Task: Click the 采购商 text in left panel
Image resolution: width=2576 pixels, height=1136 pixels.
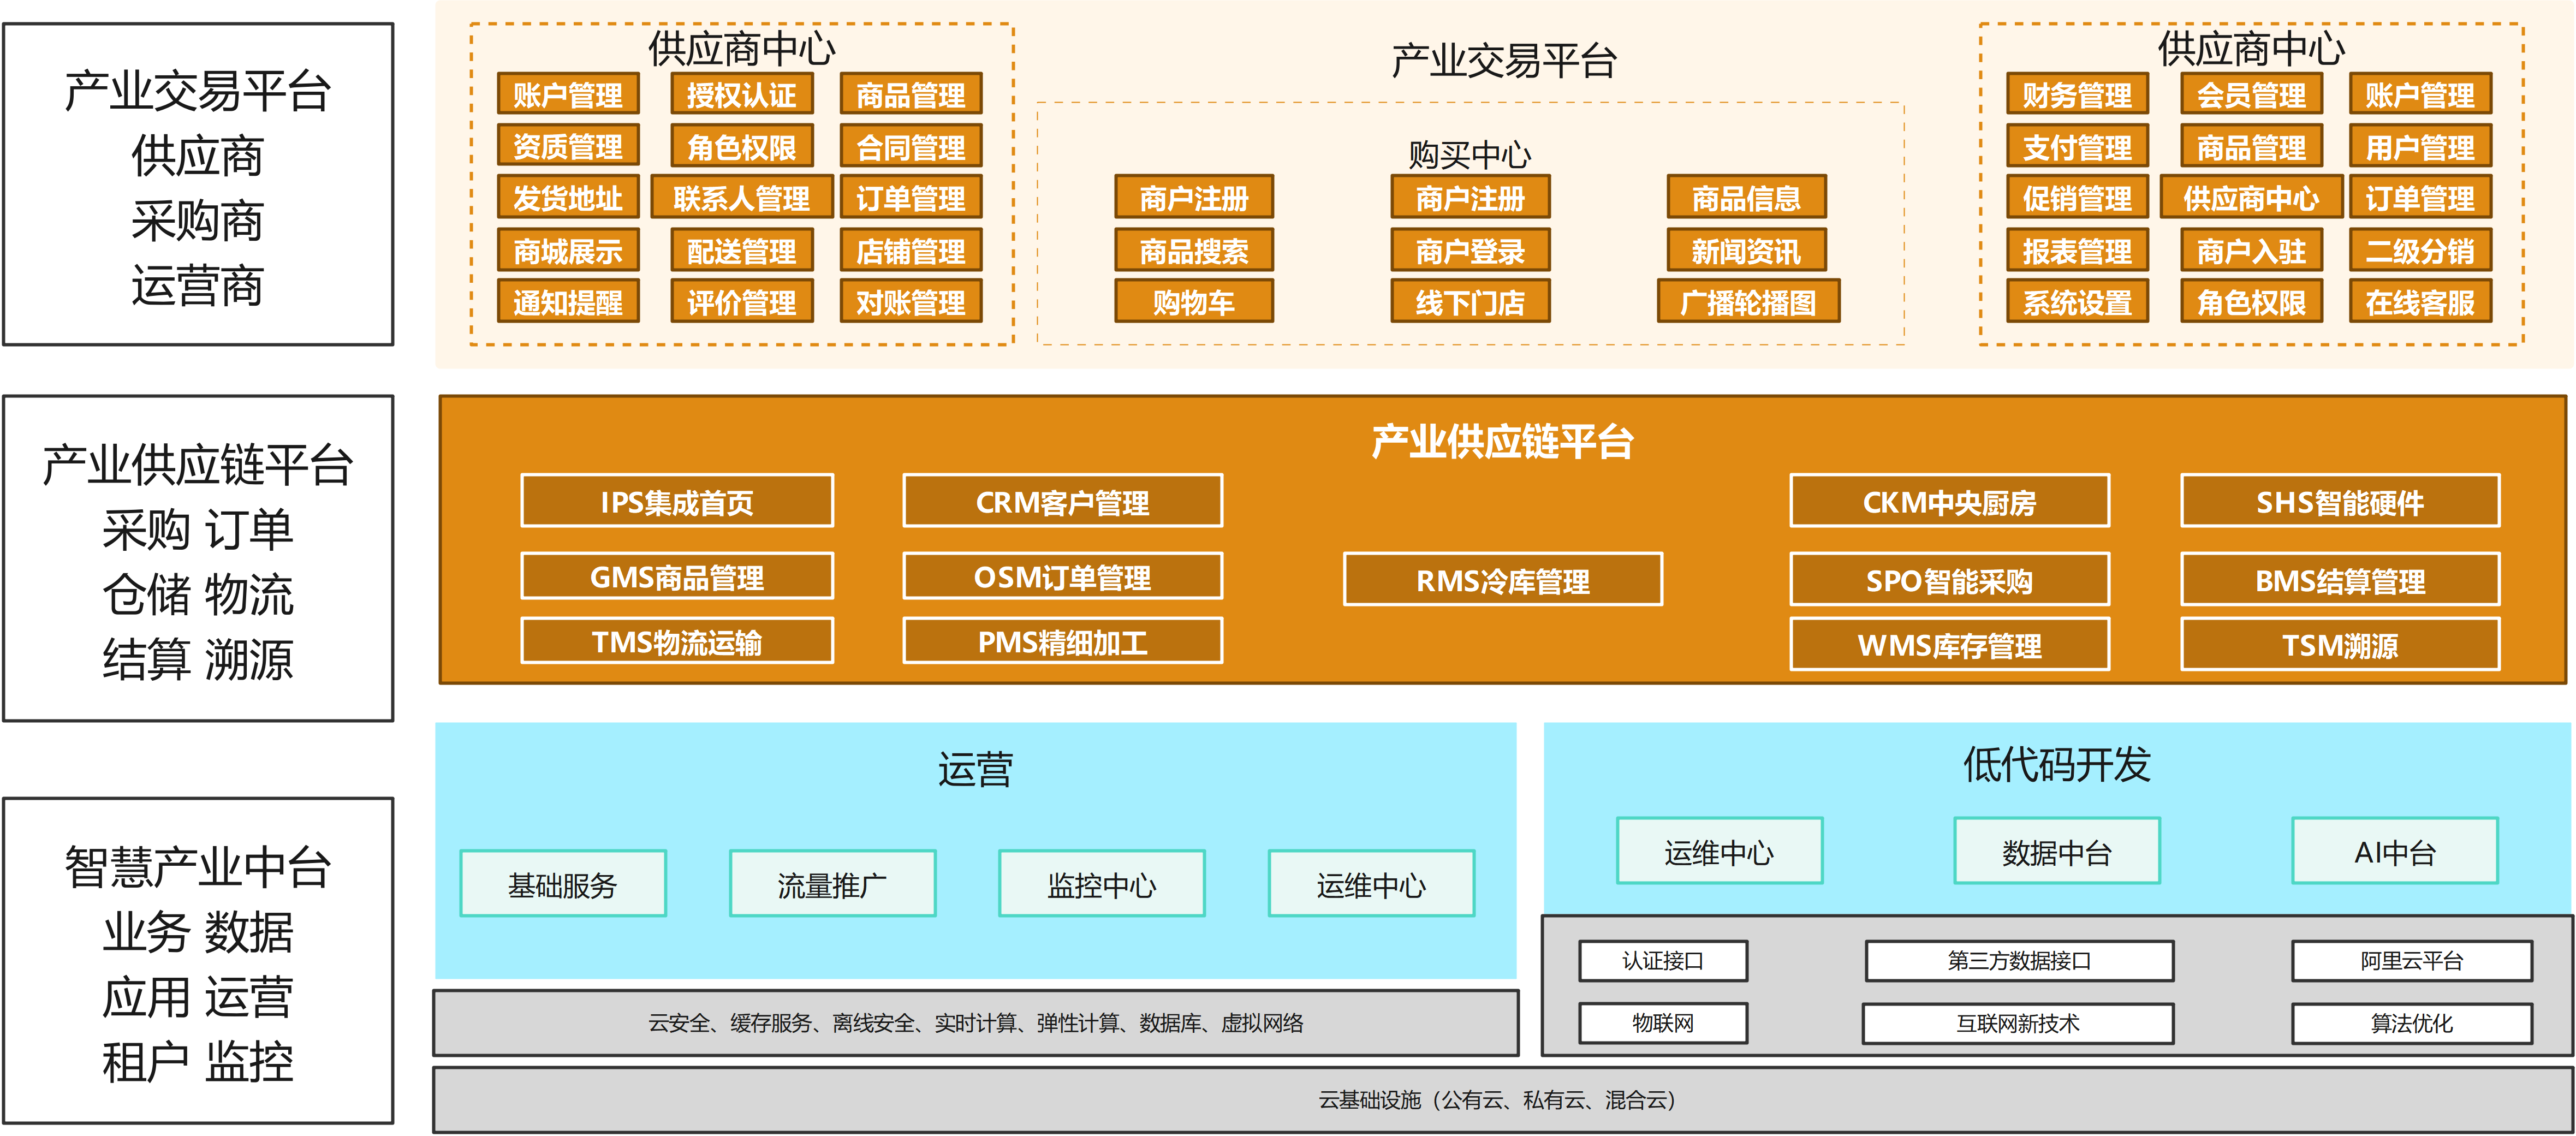Action: [x=198, y=220]
